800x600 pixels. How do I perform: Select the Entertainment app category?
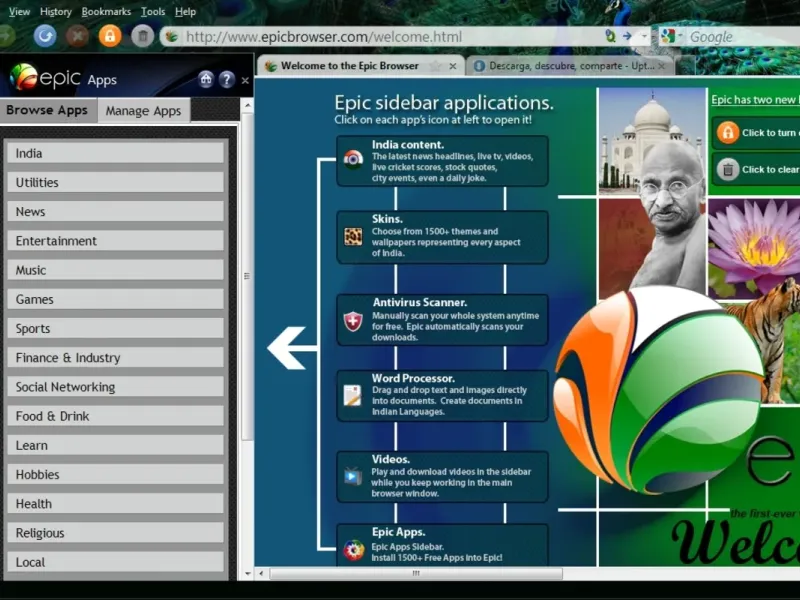tap(115, 241)
